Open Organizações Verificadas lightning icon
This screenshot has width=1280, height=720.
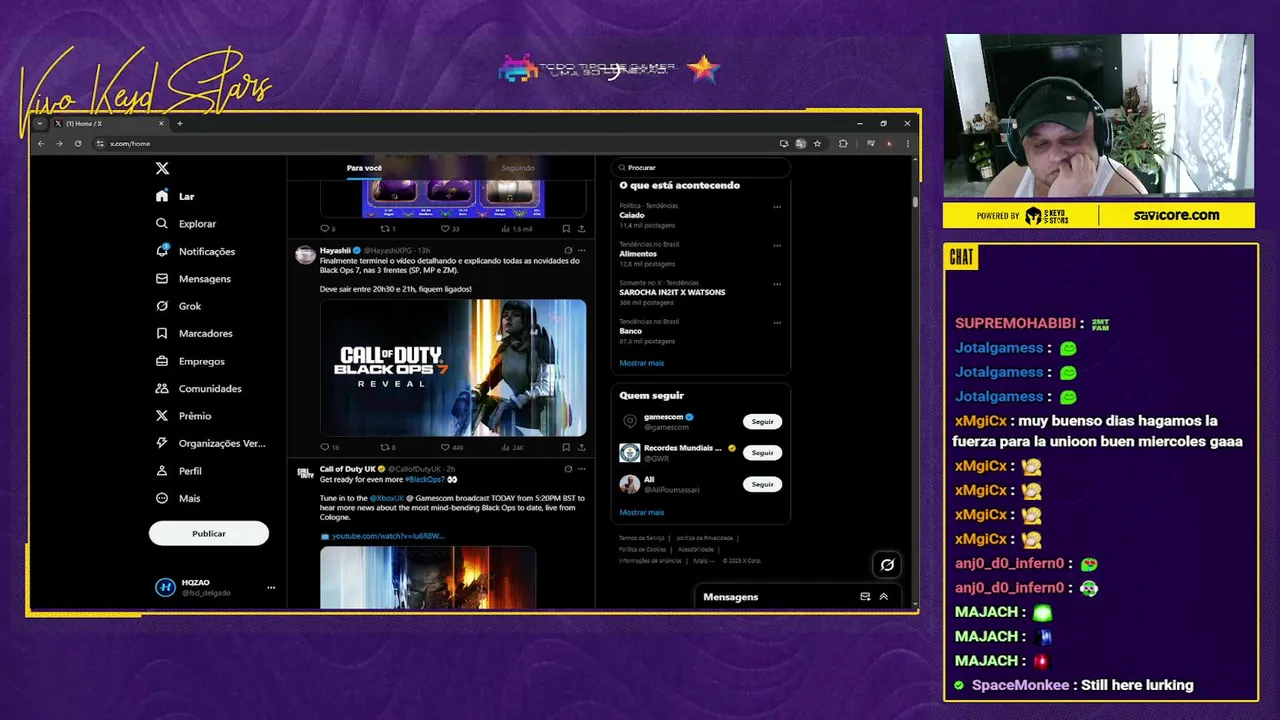click(162, 443)
